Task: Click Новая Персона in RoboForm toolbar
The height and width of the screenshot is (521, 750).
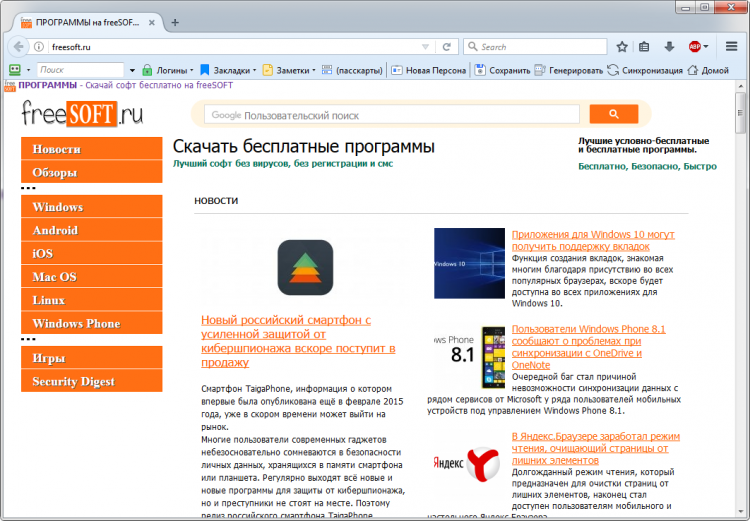Action: (429, 70)
